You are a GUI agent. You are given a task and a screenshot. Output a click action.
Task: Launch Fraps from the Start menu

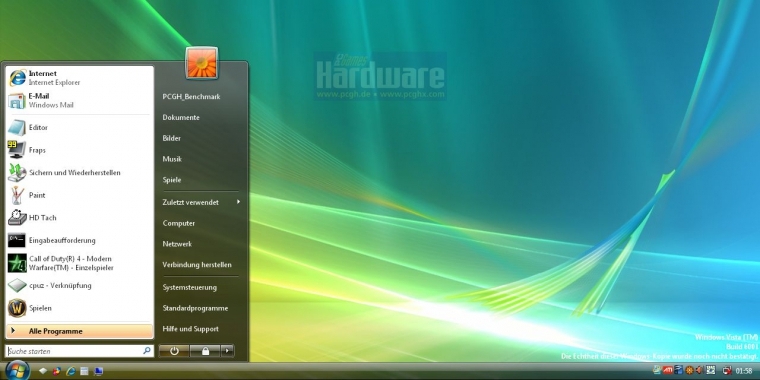79,150
